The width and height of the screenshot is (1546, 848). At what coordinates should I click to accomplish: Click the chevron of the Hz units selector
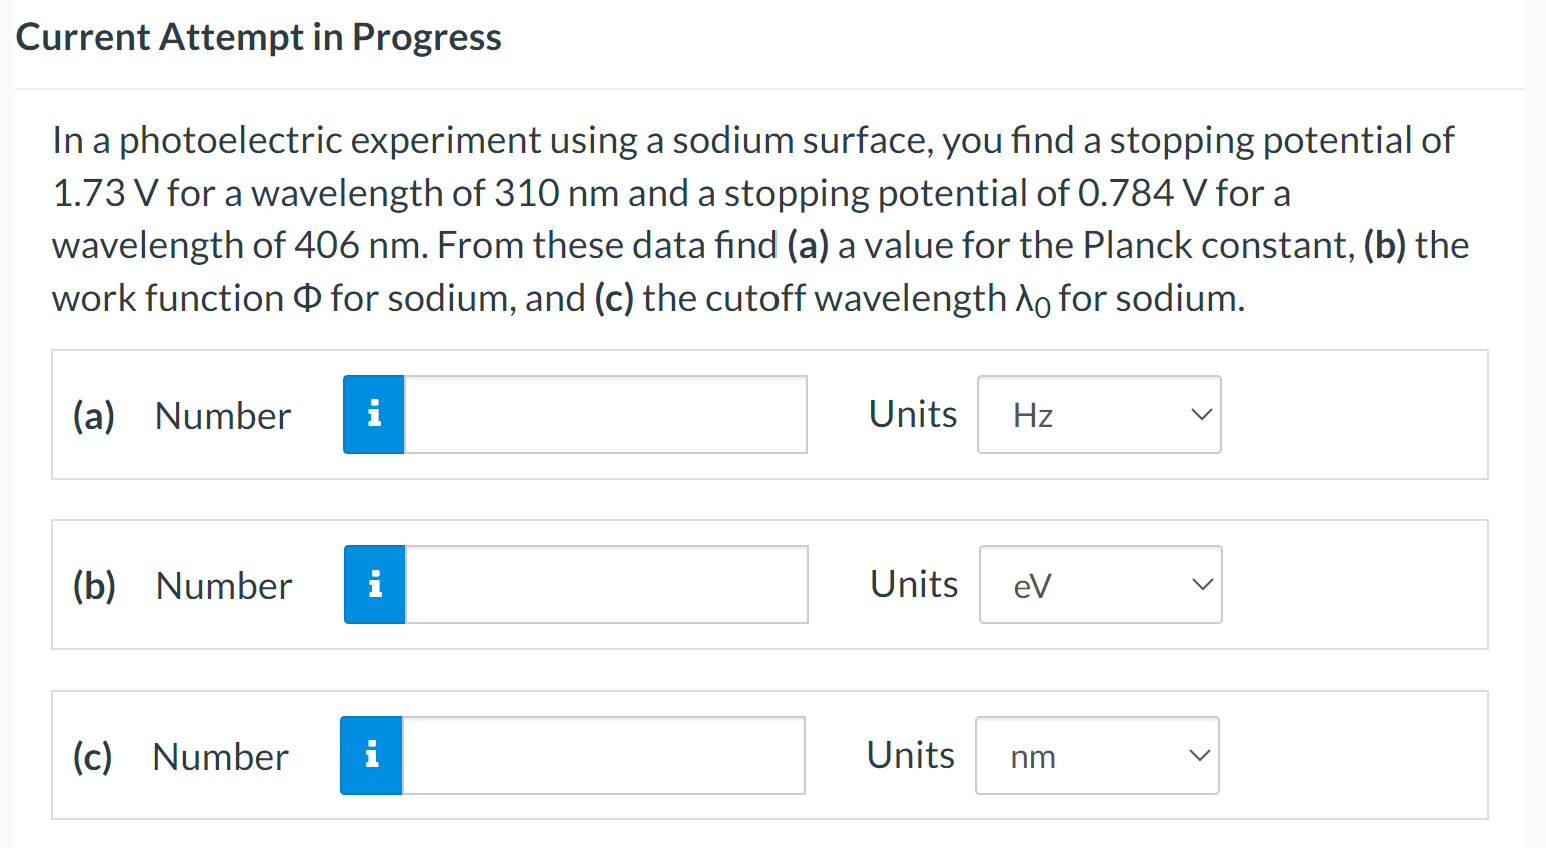click(1200, 414)
